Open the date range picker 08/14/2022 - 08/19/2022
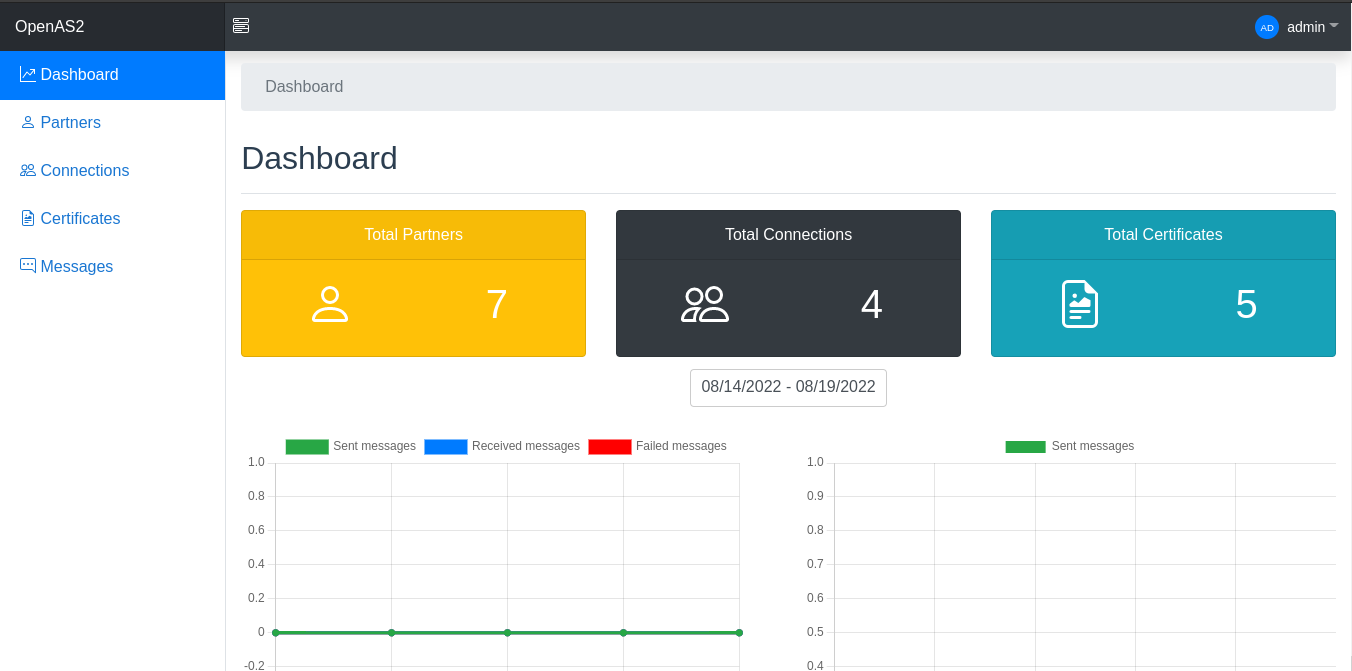Screen dimensions: 1352x671 click(x=788, y=387)
